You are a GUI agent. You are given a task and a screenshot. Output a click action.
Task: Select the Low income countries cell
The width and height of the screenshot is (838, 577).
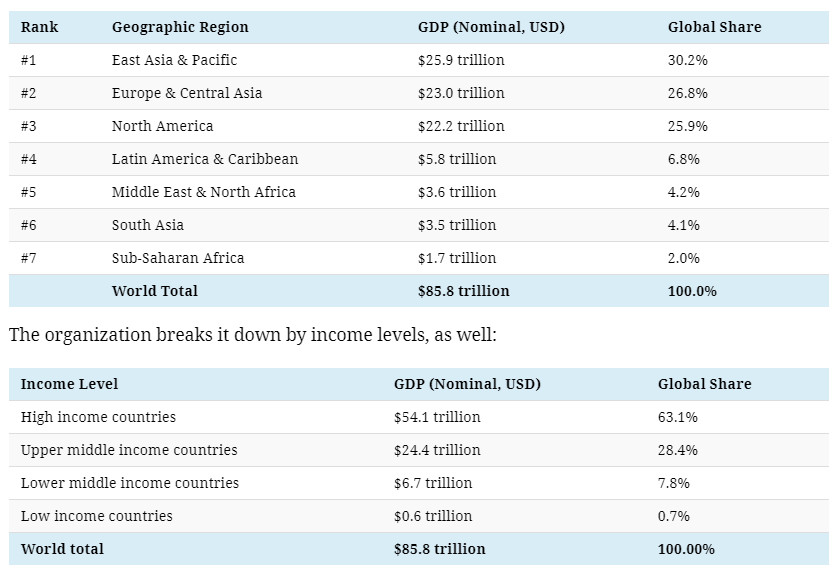[97, 516]
